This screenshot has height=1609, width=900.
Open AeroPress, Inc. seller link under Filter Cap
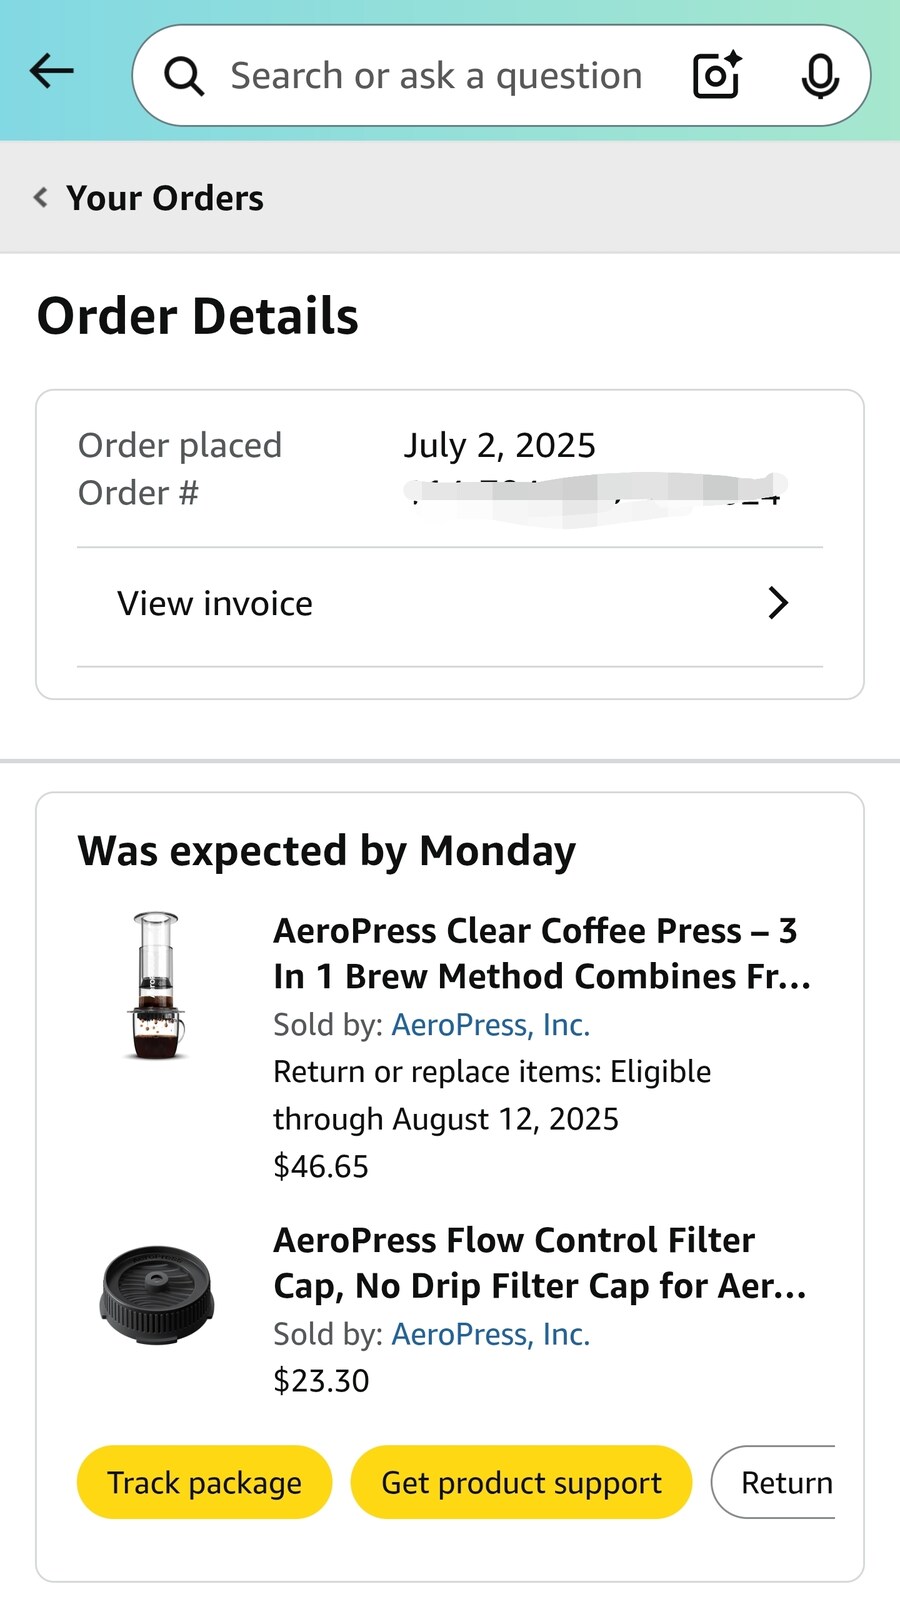pyautogui.click(x=490, y=1334)
